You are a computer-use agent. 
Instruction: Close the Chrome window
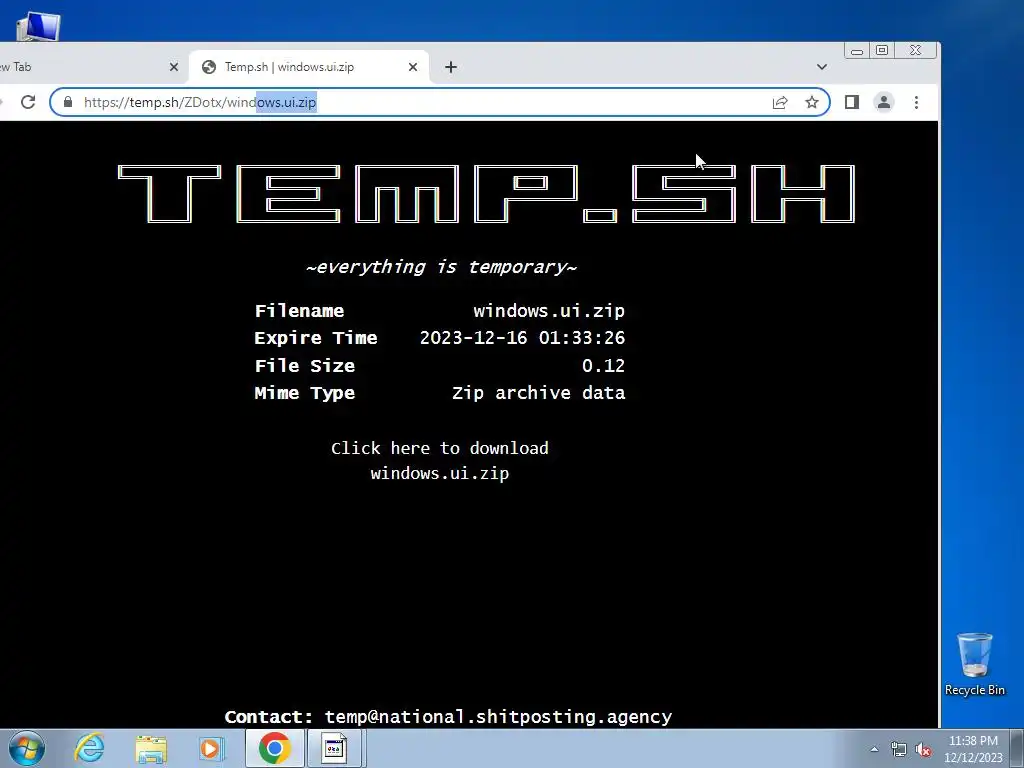coord(916,51)
